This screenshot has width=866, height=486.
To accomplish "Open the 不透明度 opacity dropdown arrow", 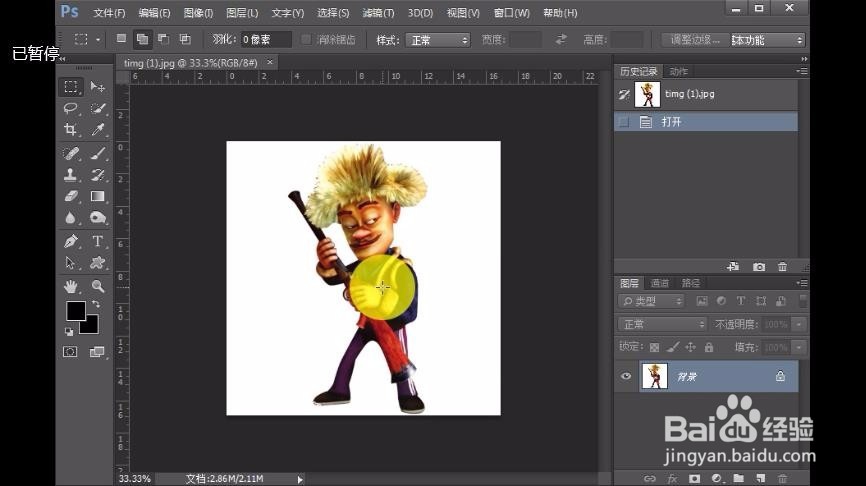I will point(799,324).
